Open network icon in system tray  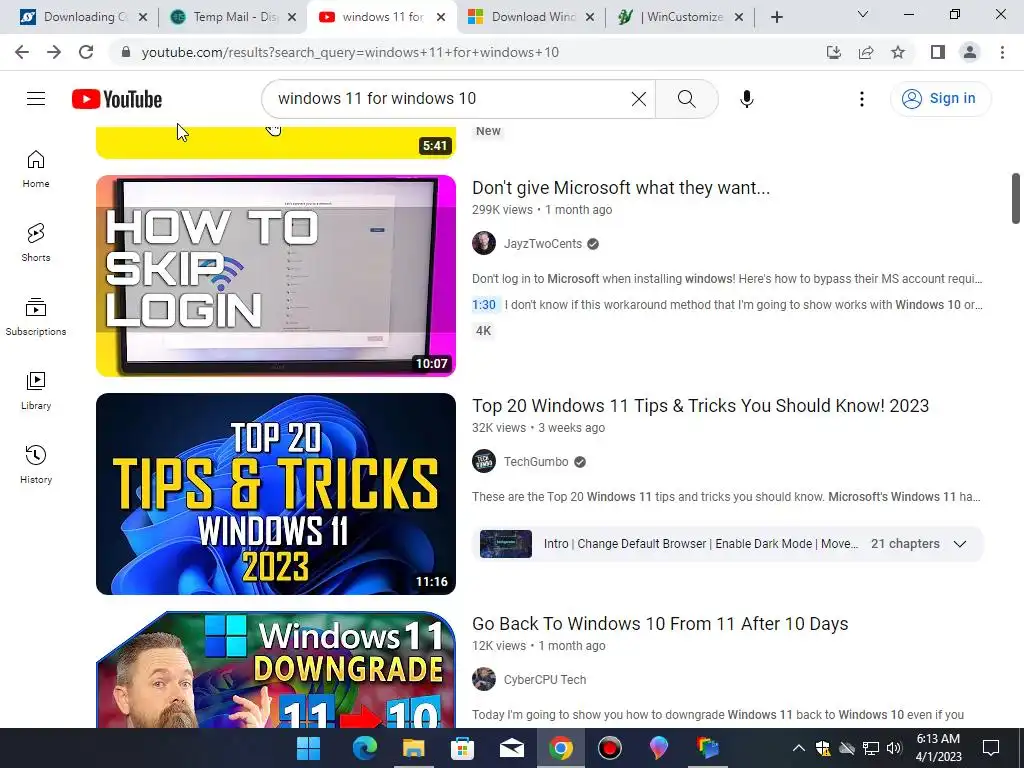[871, 748]
